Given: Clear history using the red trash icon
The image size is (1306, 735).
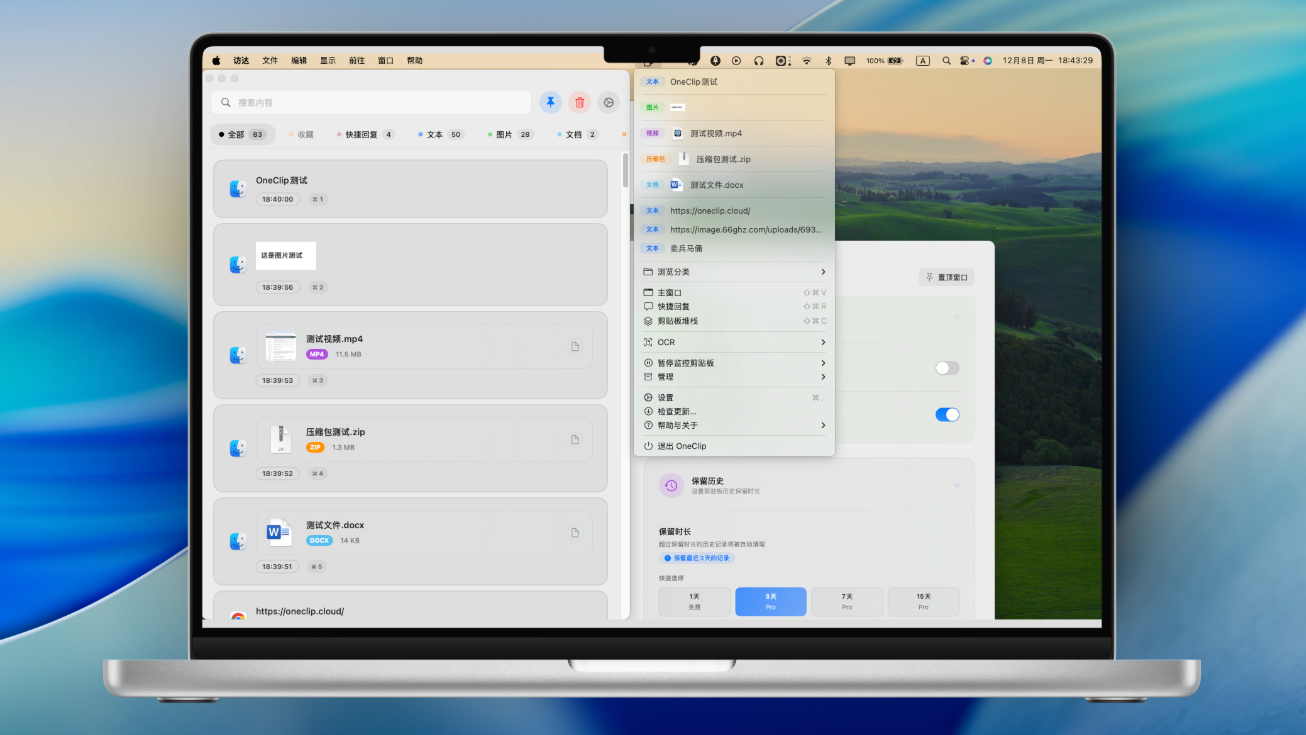Looking at the screenshot, I should 579,101.
